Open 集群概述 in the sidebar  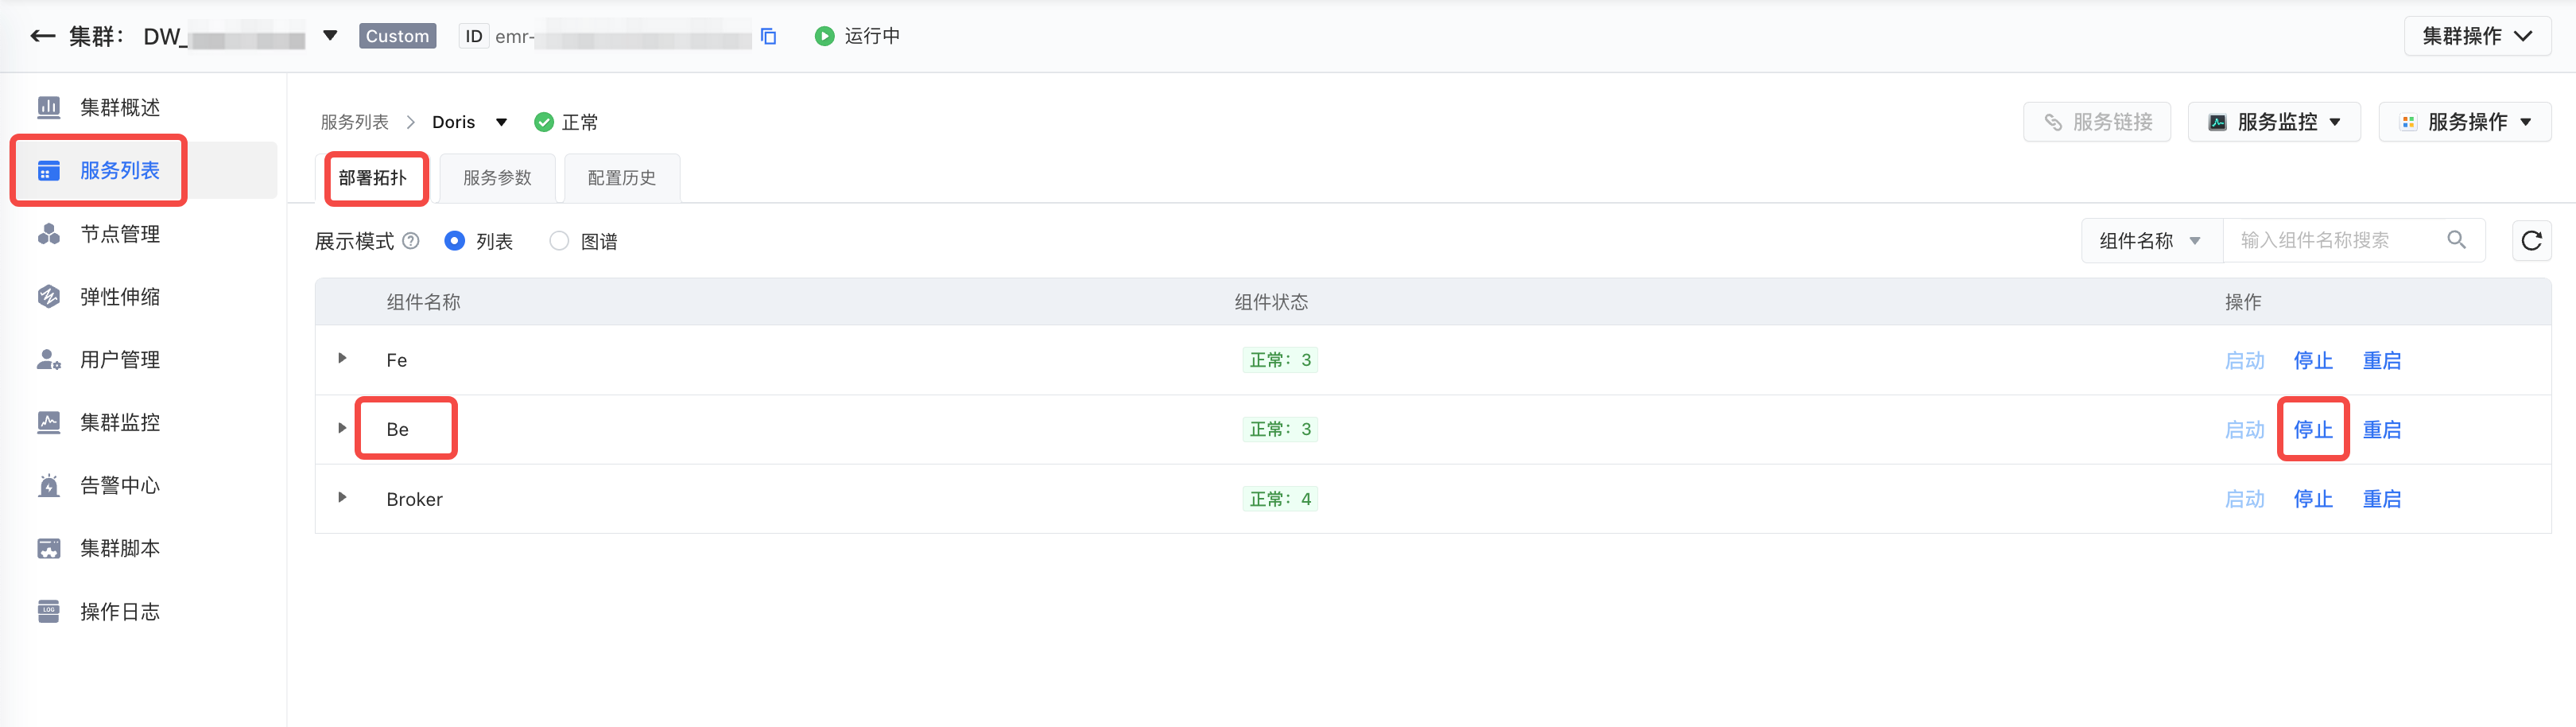[x=120, y=107]
